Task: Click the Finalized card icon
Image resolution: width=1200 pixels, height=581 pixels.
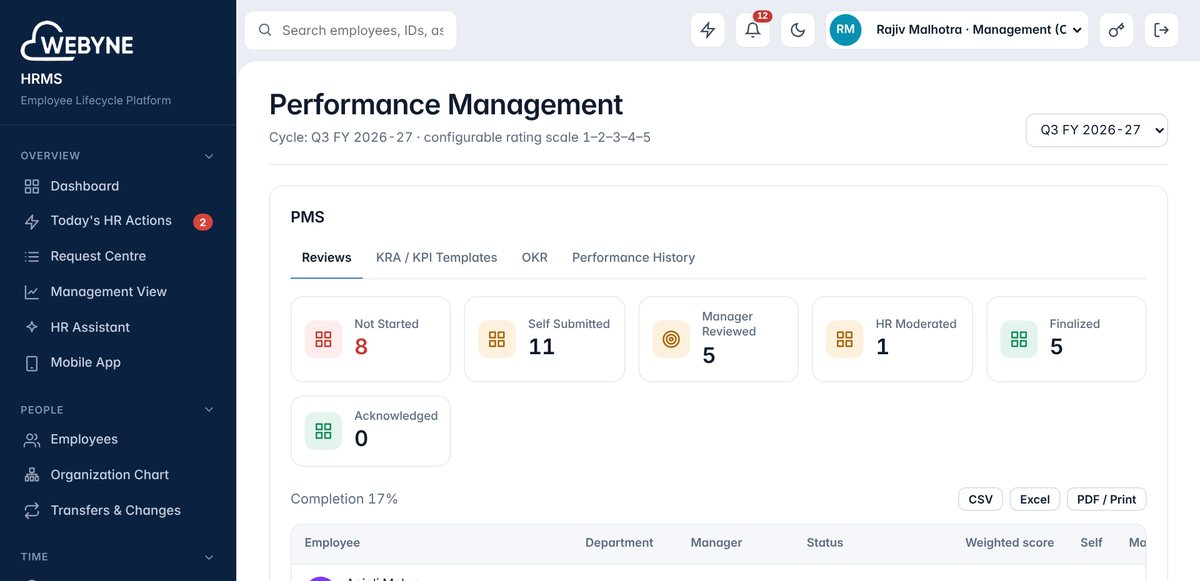Action: tap(1019, 339)
